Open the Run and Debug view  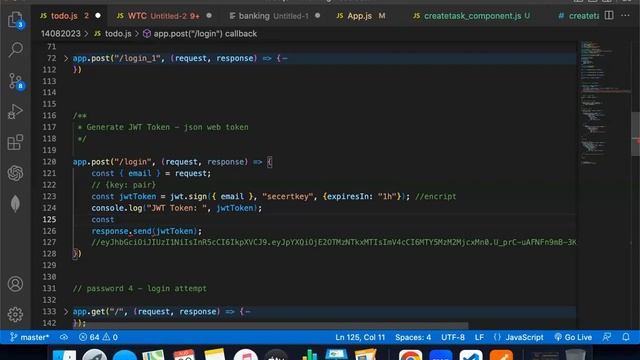[x=15, y=111]
